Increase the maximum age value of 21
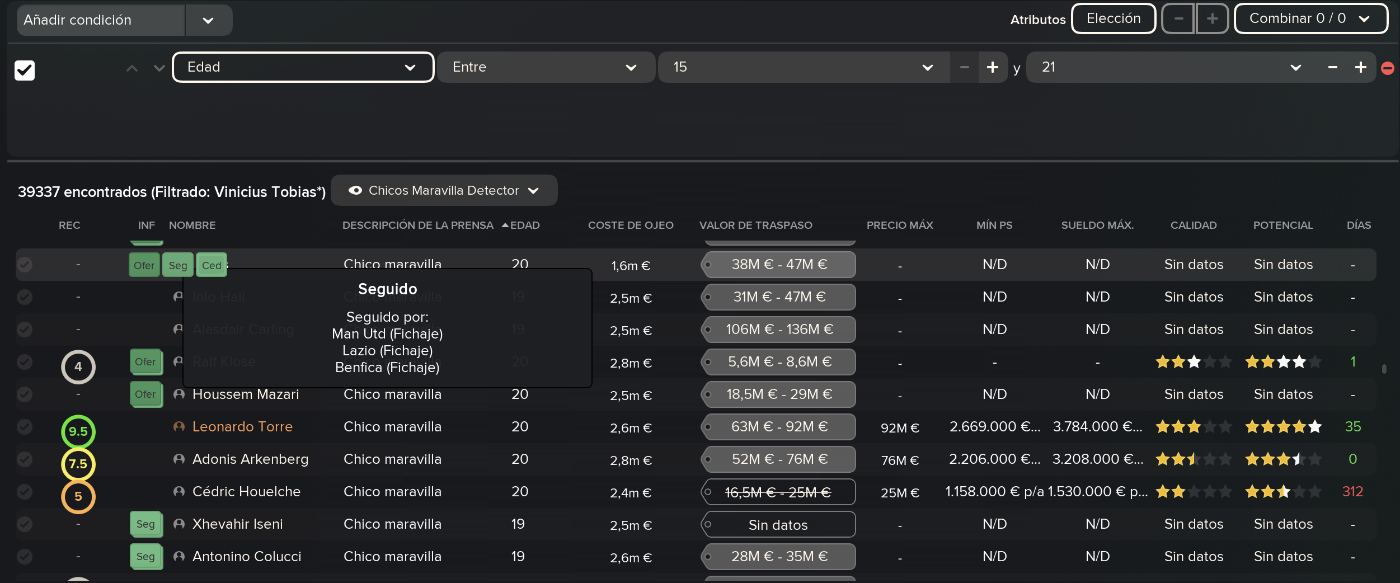Screen dimensions: 1400x583 (1360, 67)
